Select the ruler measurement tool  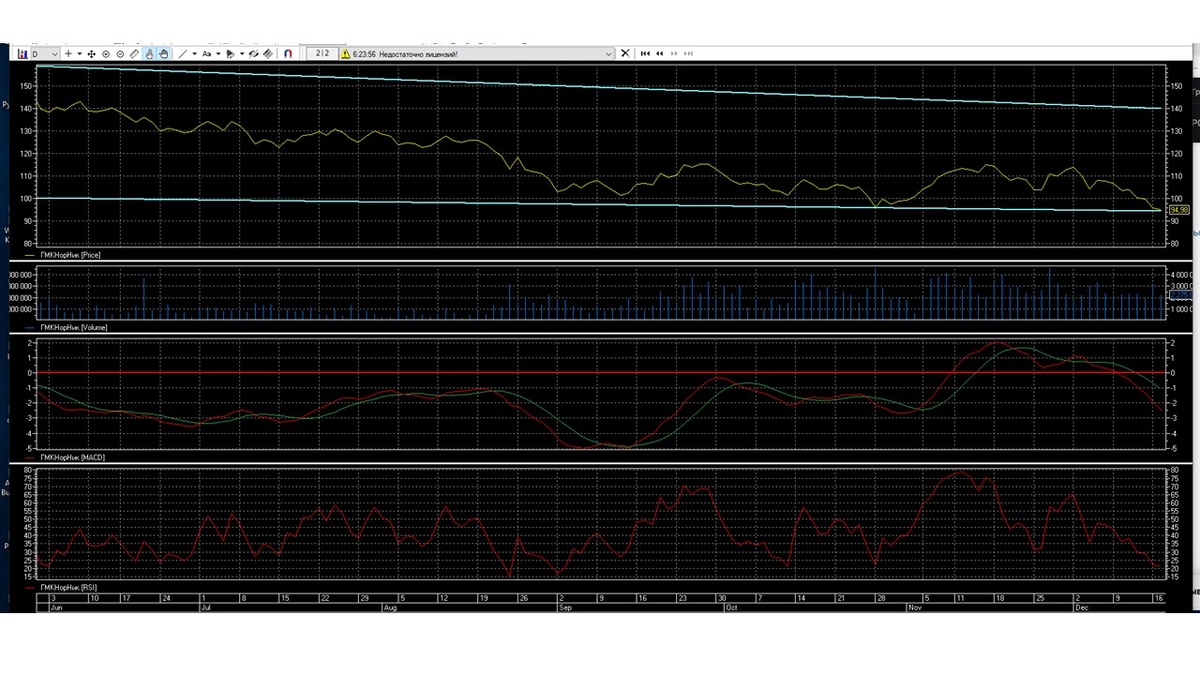(134, 53)
